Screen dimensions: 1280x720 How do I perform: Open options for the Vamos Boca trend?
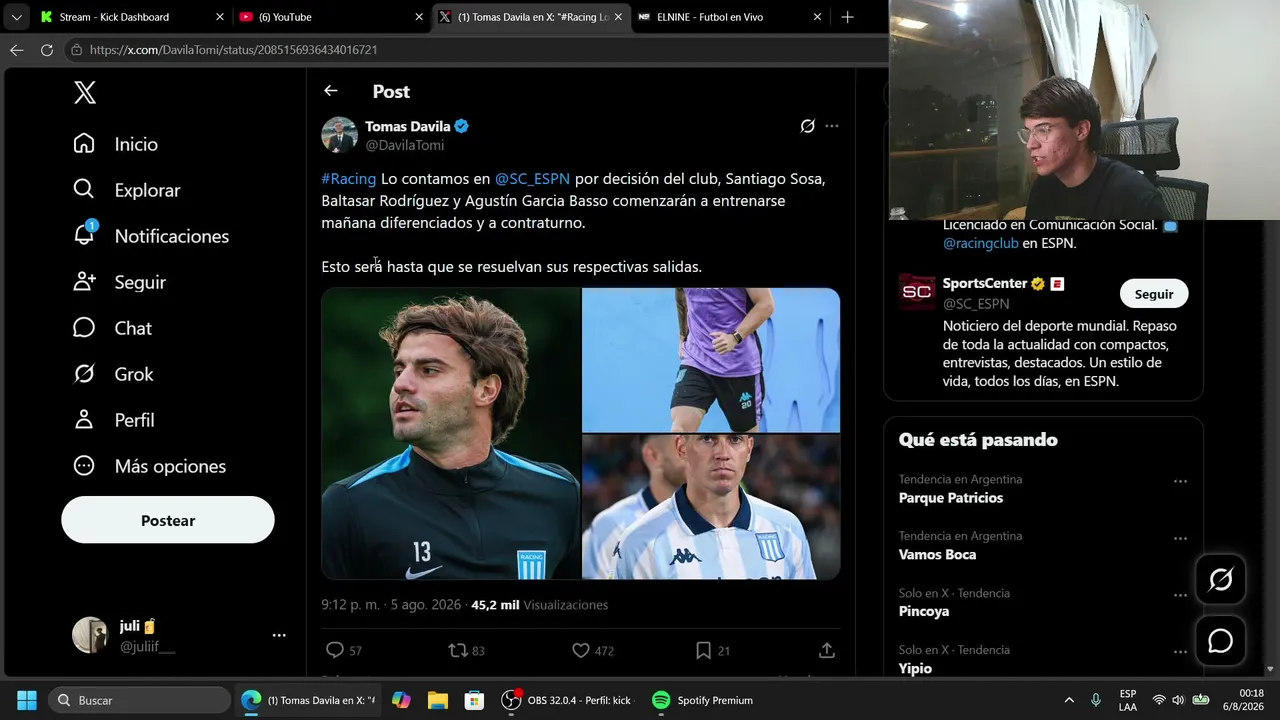(1180, 538)
